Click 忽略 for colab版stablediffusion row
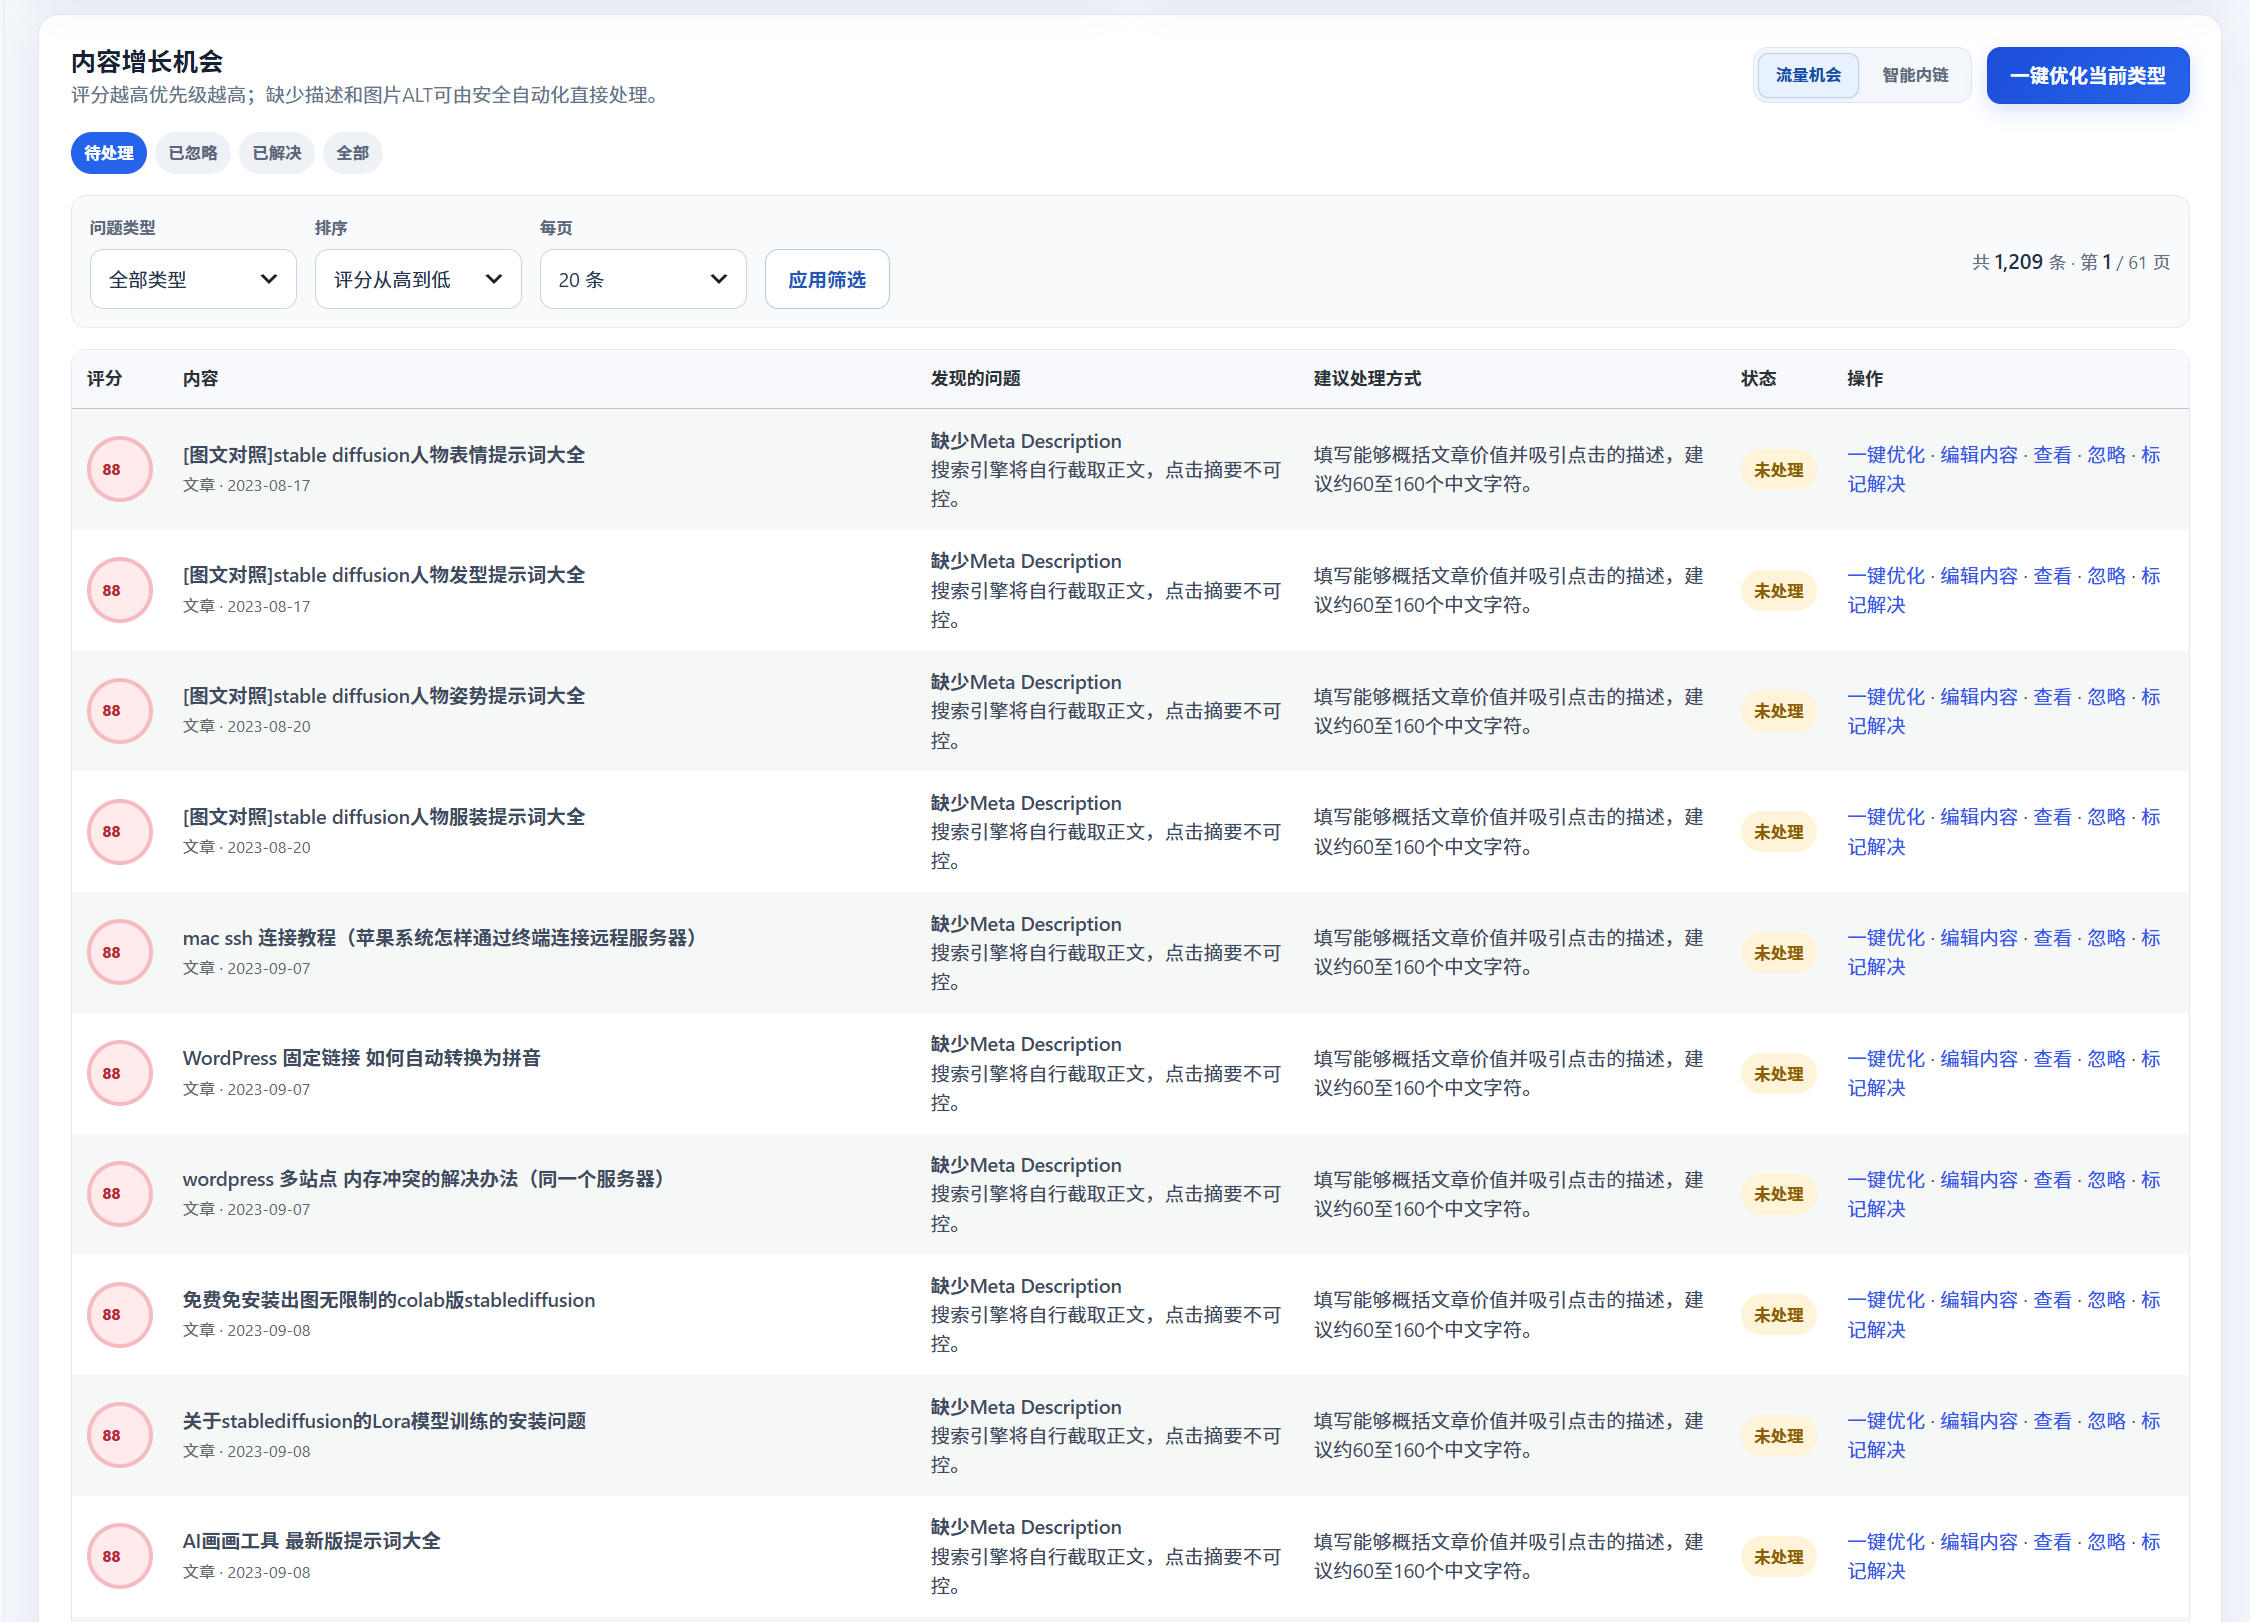Screen dimensions: 2250x1622 click(2107, 1300)
